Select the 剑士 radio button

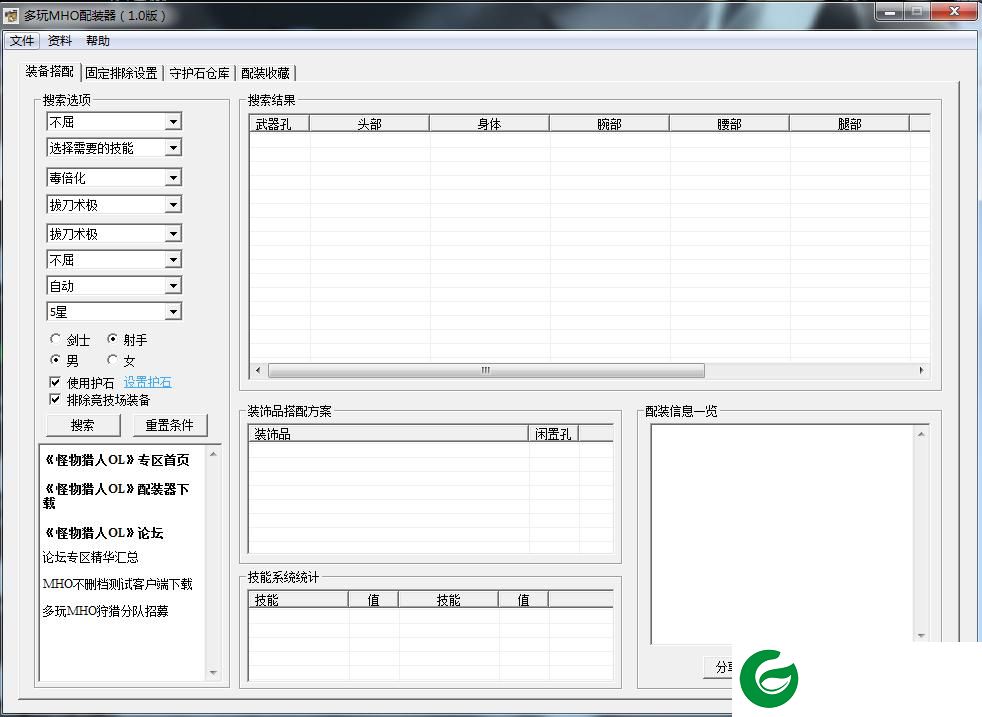[x=55, y=339]
